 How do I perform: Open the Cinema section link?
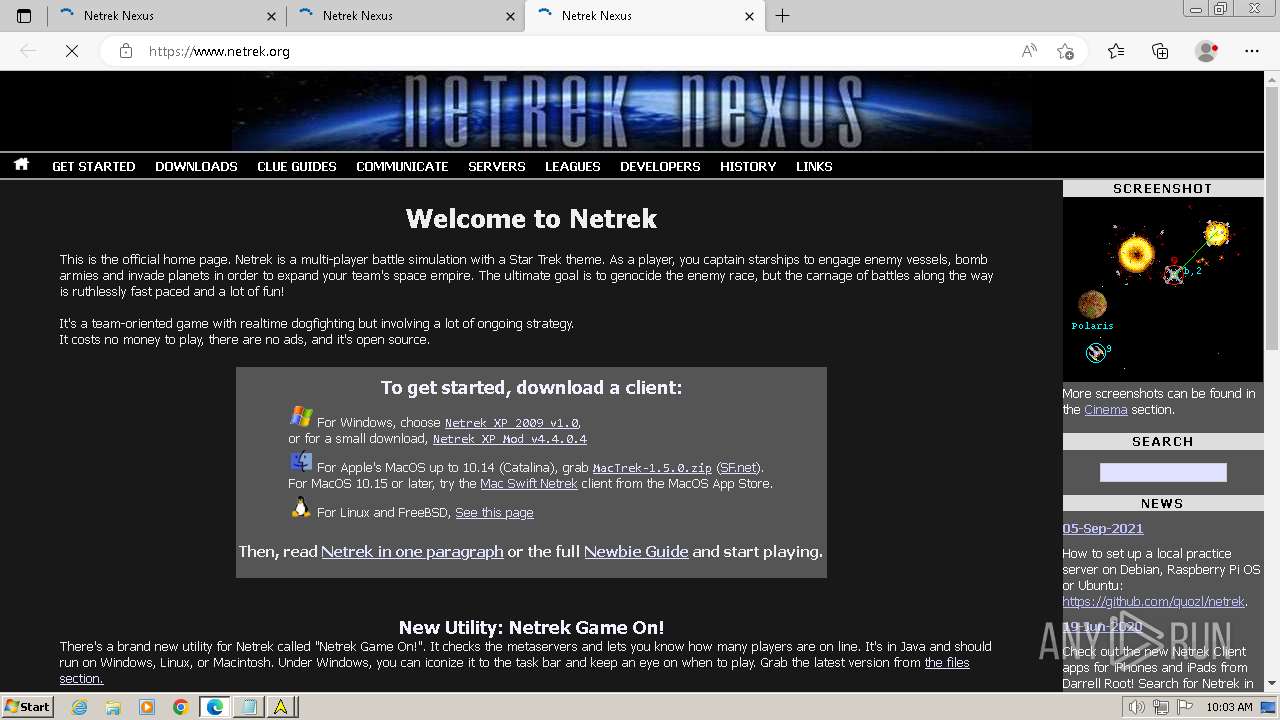1105,409
